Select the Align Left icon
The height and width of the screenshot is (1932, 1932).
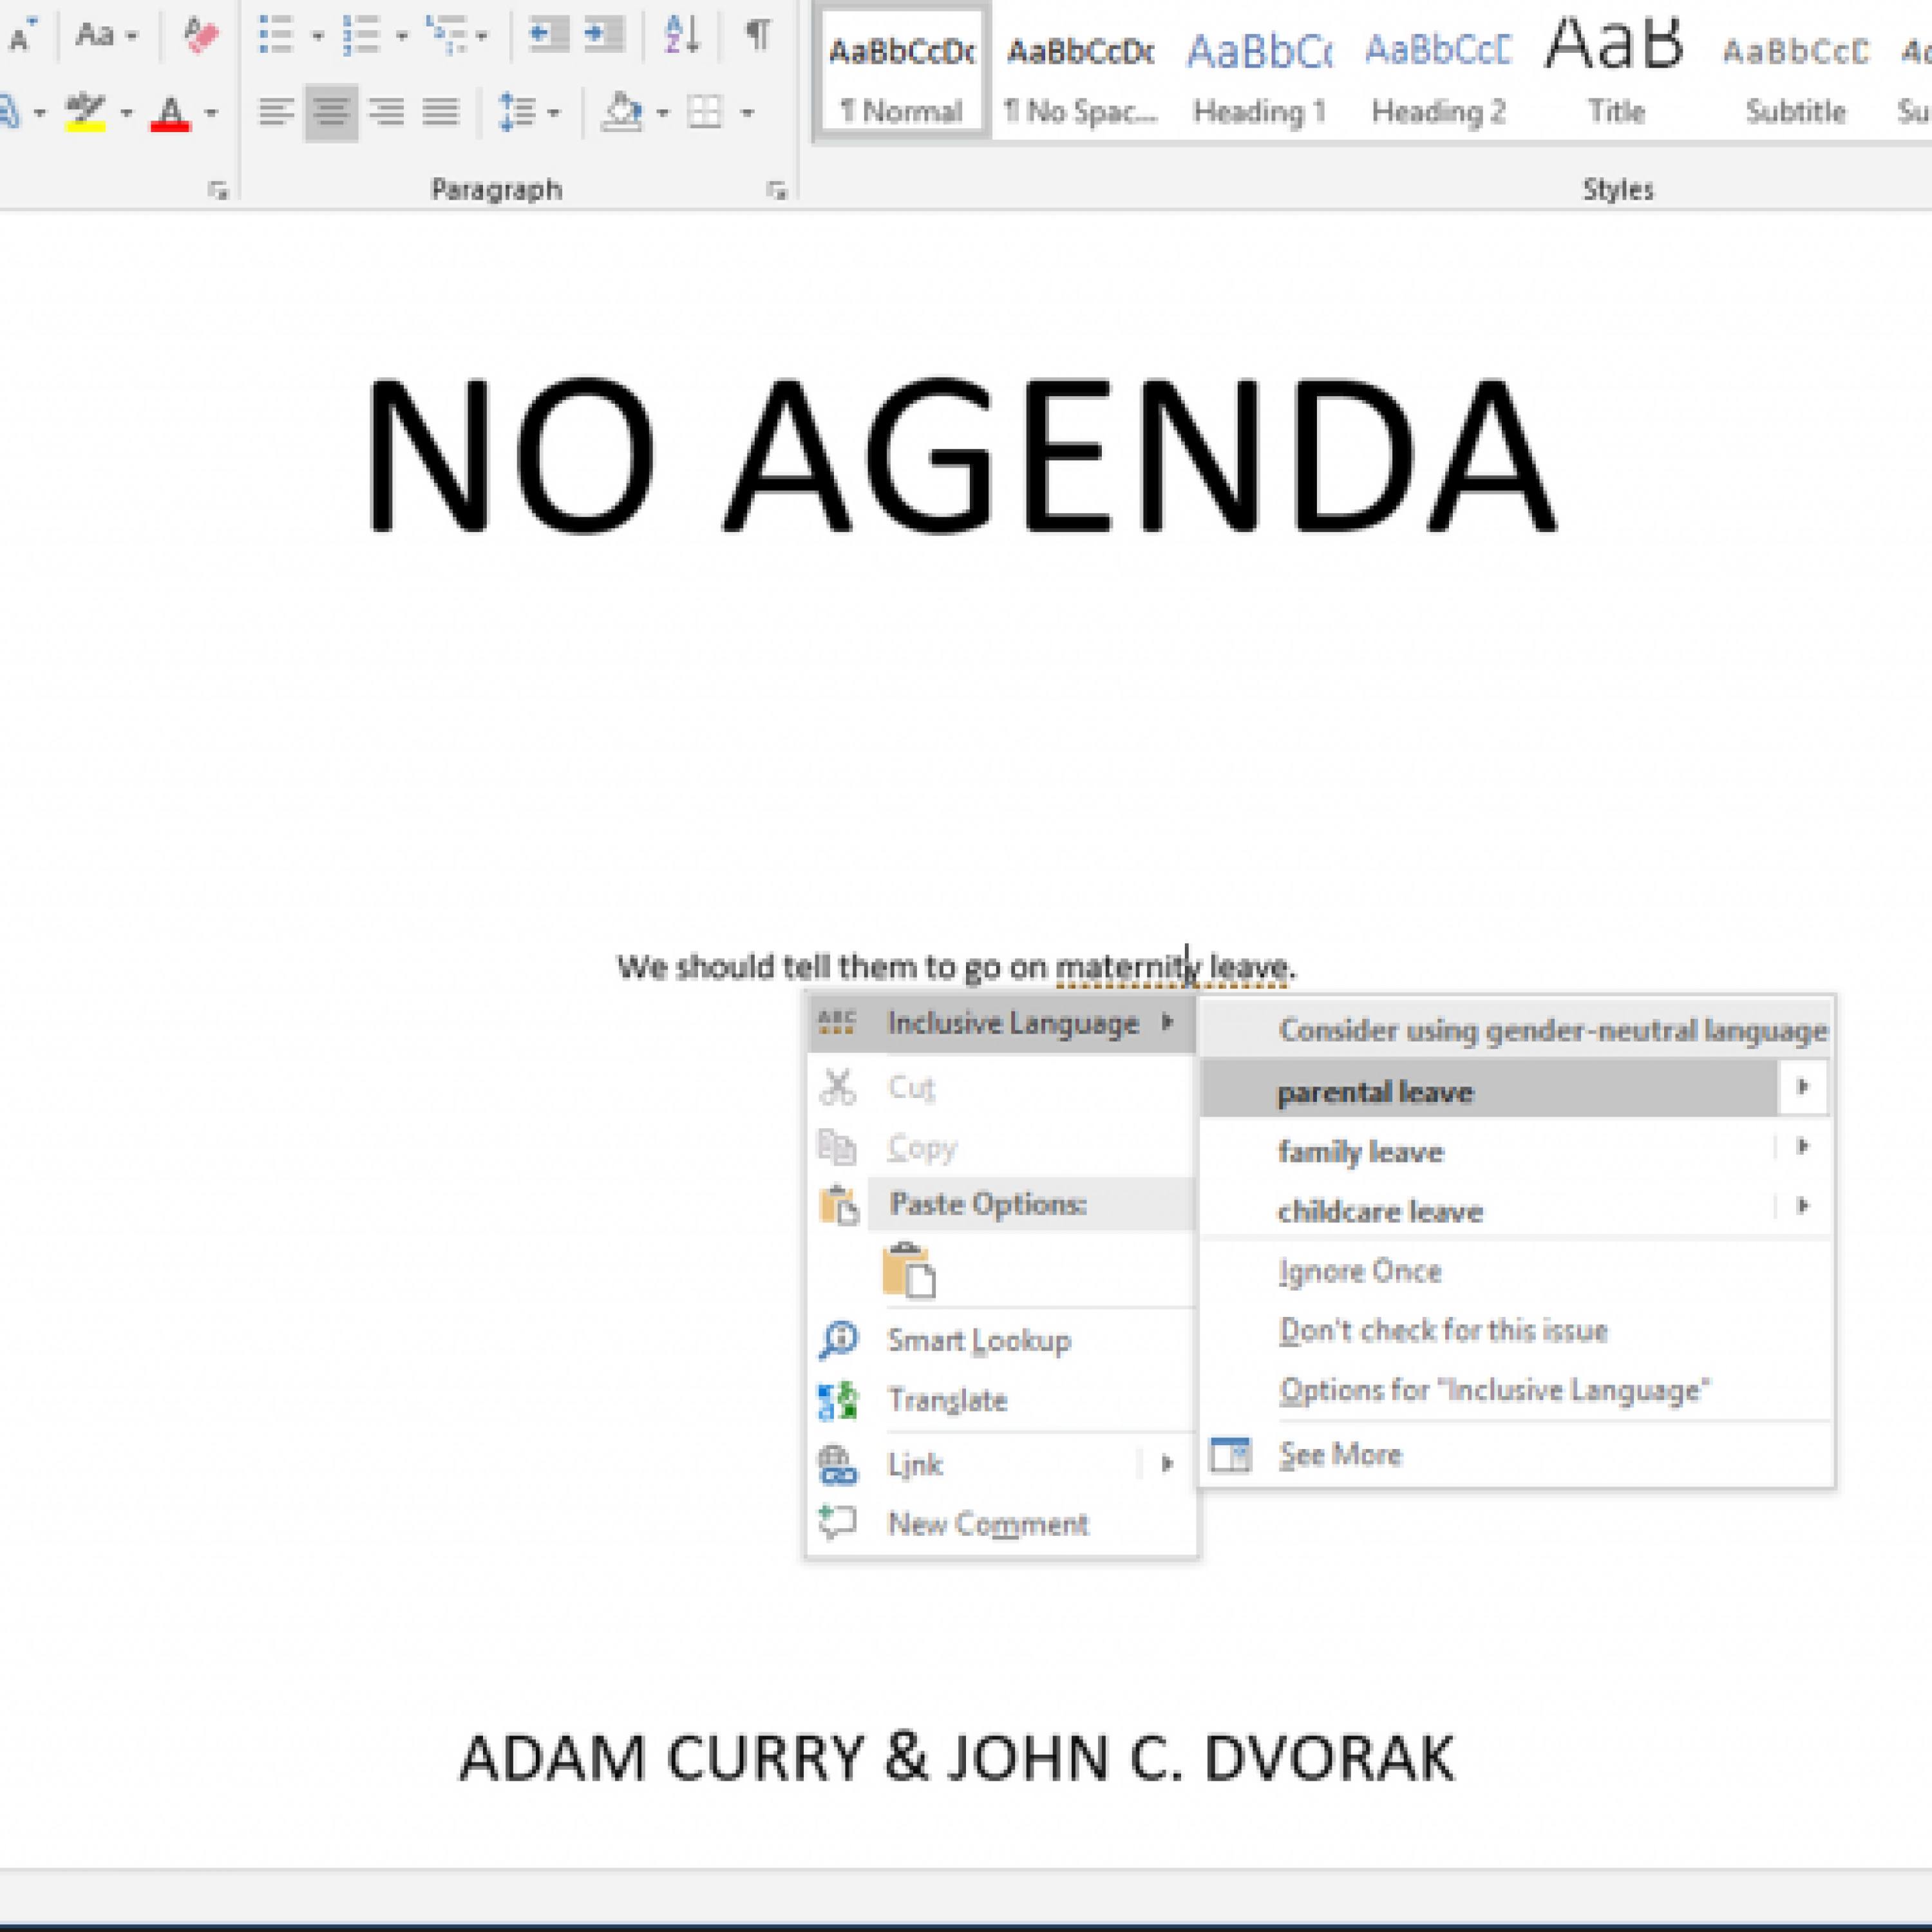point(276,112)
